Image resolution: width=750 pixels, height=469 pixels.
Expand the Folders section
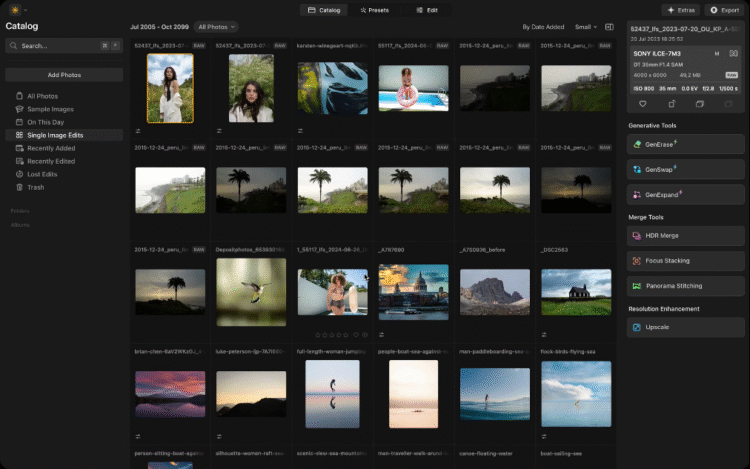click(20, 211)
